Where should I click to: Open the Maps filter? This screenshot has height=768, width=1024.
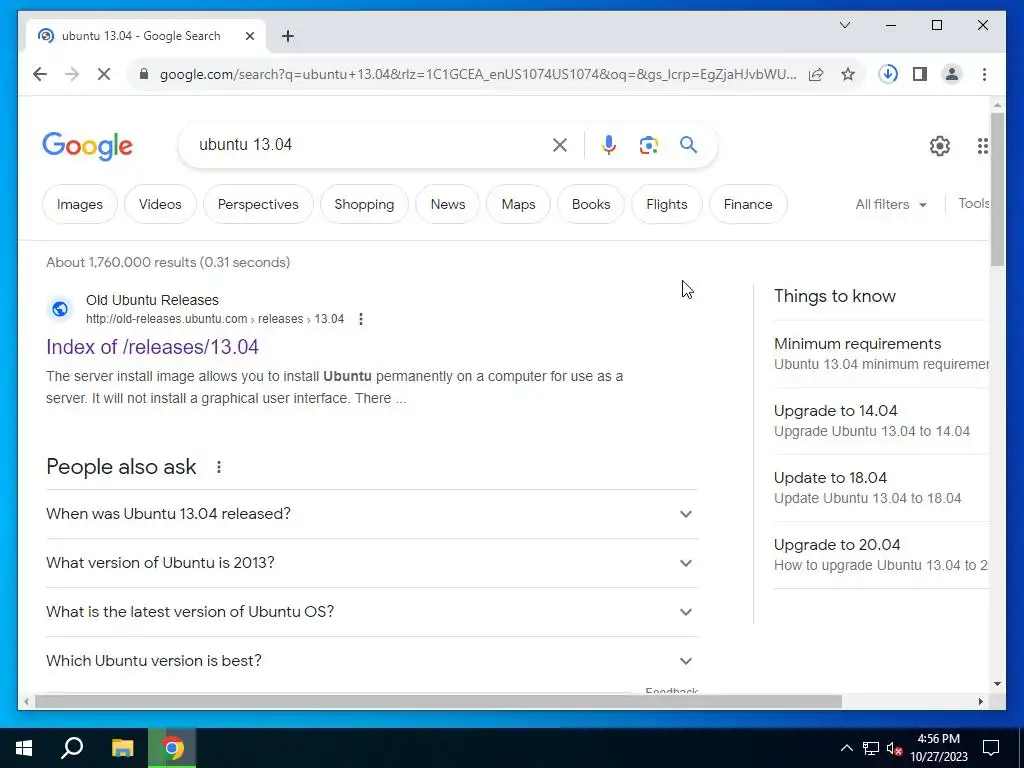(519, 204)
